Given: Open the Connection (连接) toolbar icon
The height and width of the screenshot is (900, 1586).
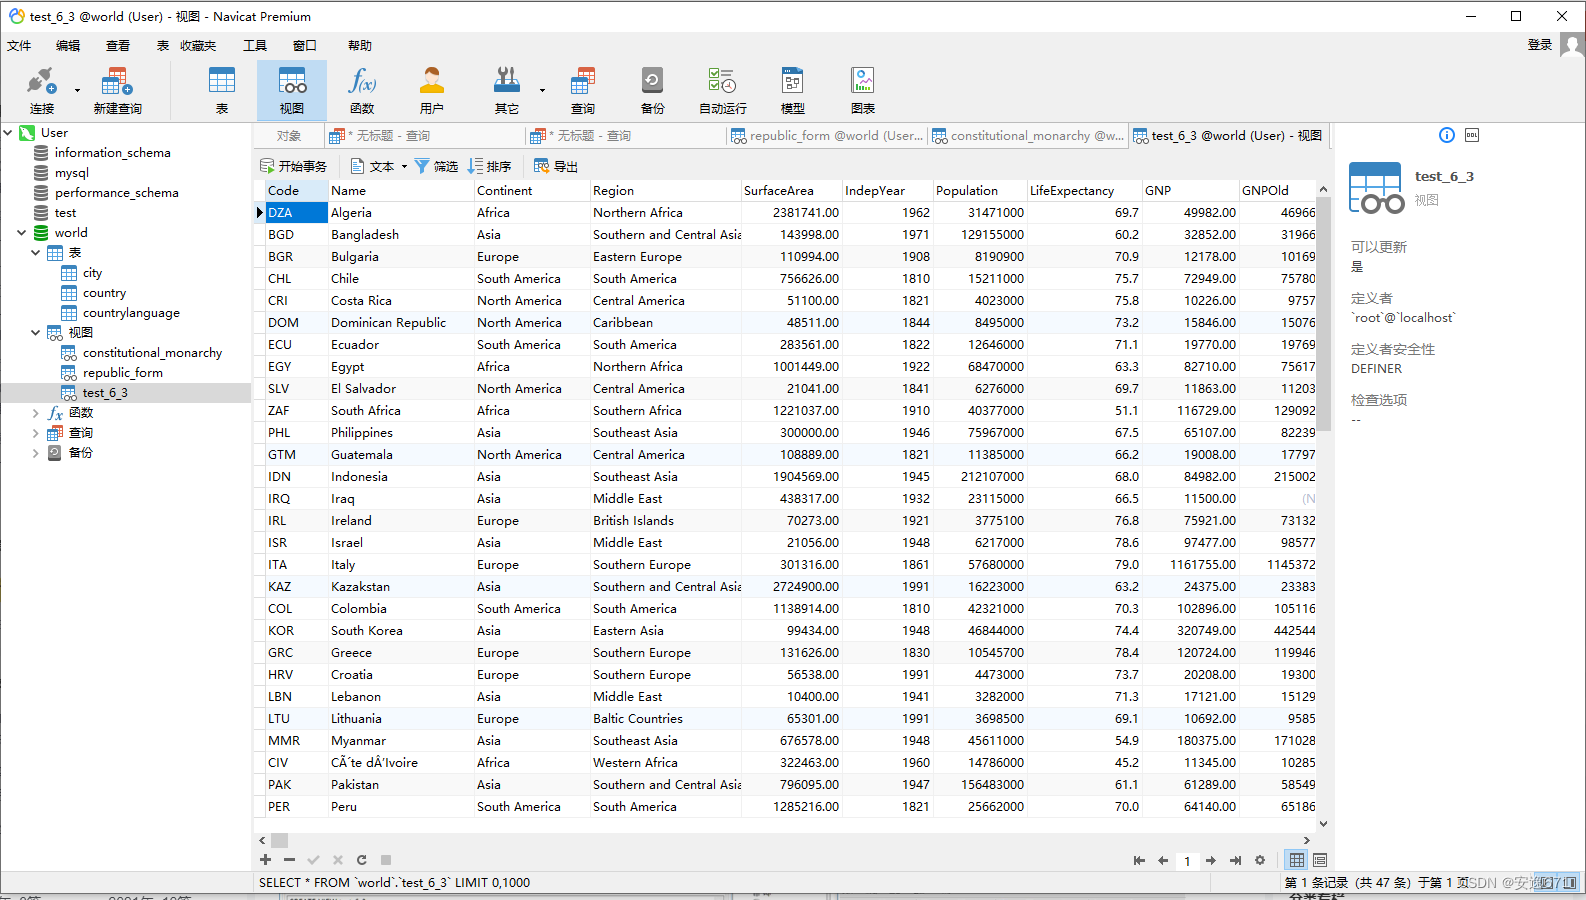Looking at the screenshot, I should click(x=42, y=90).
